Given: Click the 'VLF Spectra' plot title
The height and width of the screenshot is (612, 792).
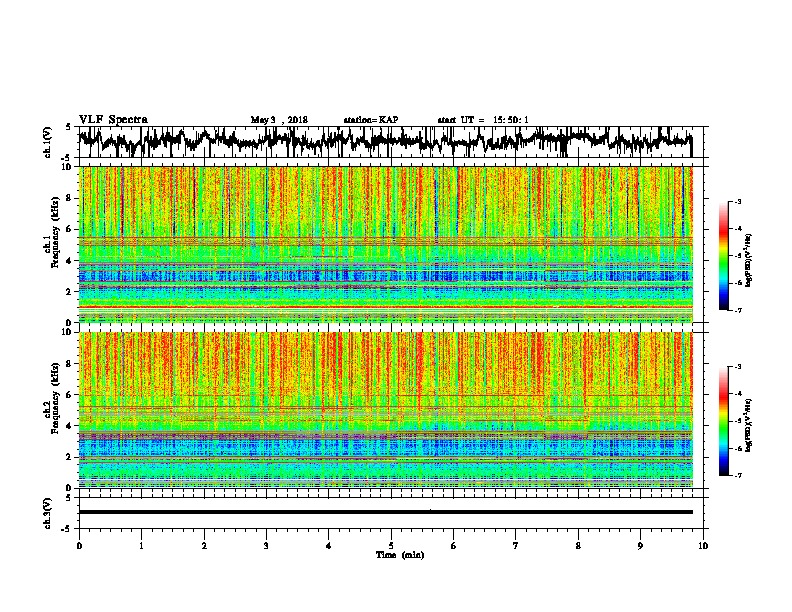Looking at the screenshot, I should coord(113,119).
